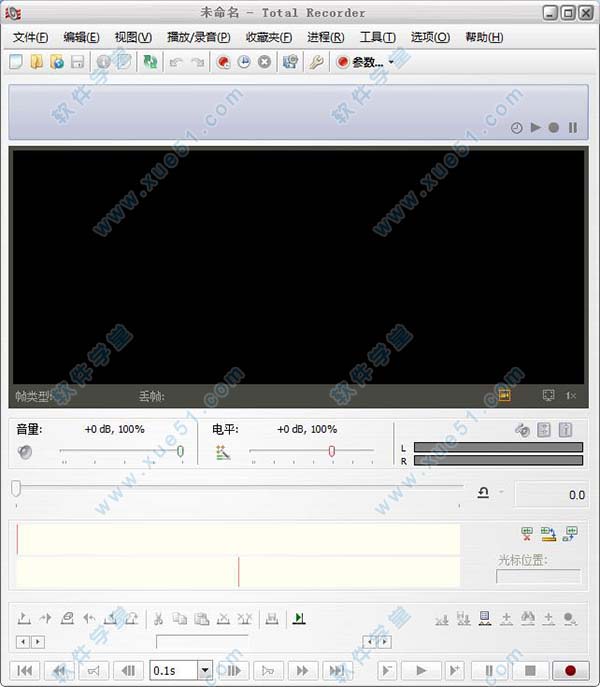Click the 1x video zoom indicator
600x687 pixels.
click(x=571, y=396)
